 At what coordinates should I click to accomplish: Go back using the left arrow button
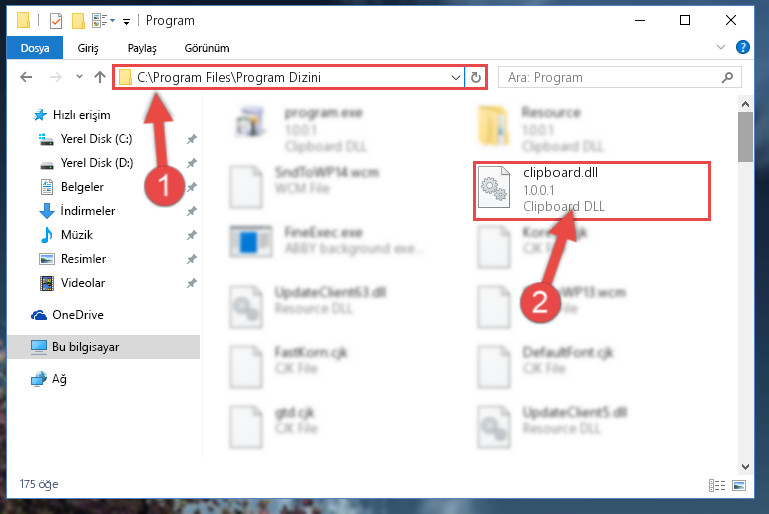tap(26, 77)
